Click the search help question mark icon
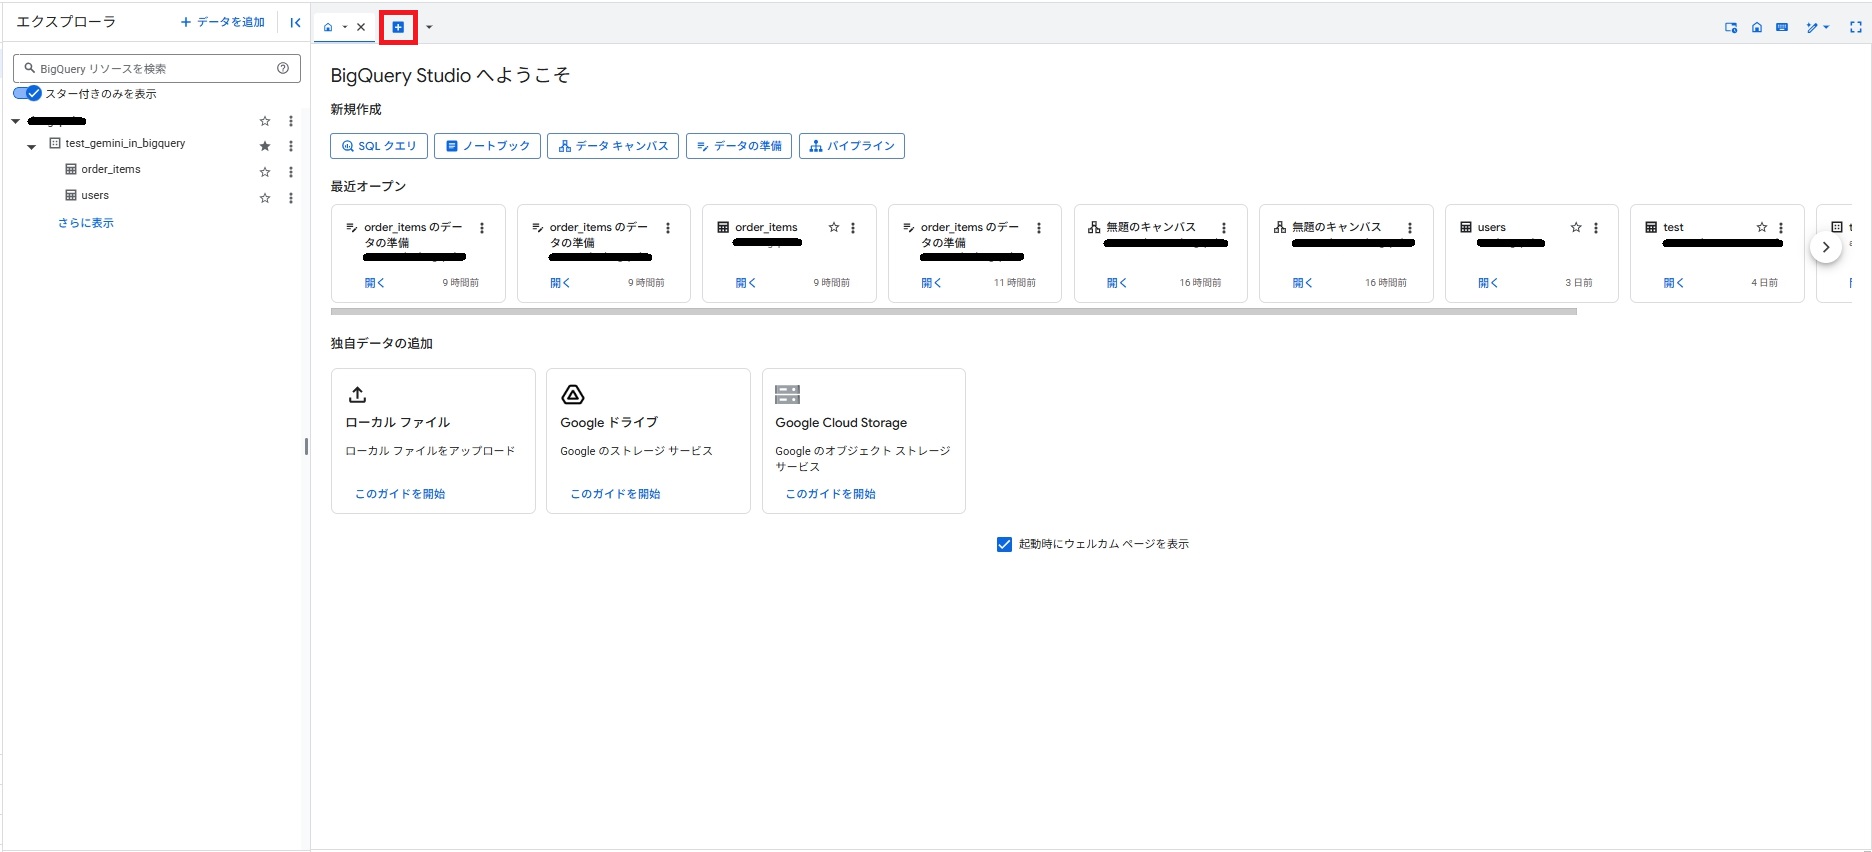Screen dimensions: 1872x852 click(x=283, y=68)
